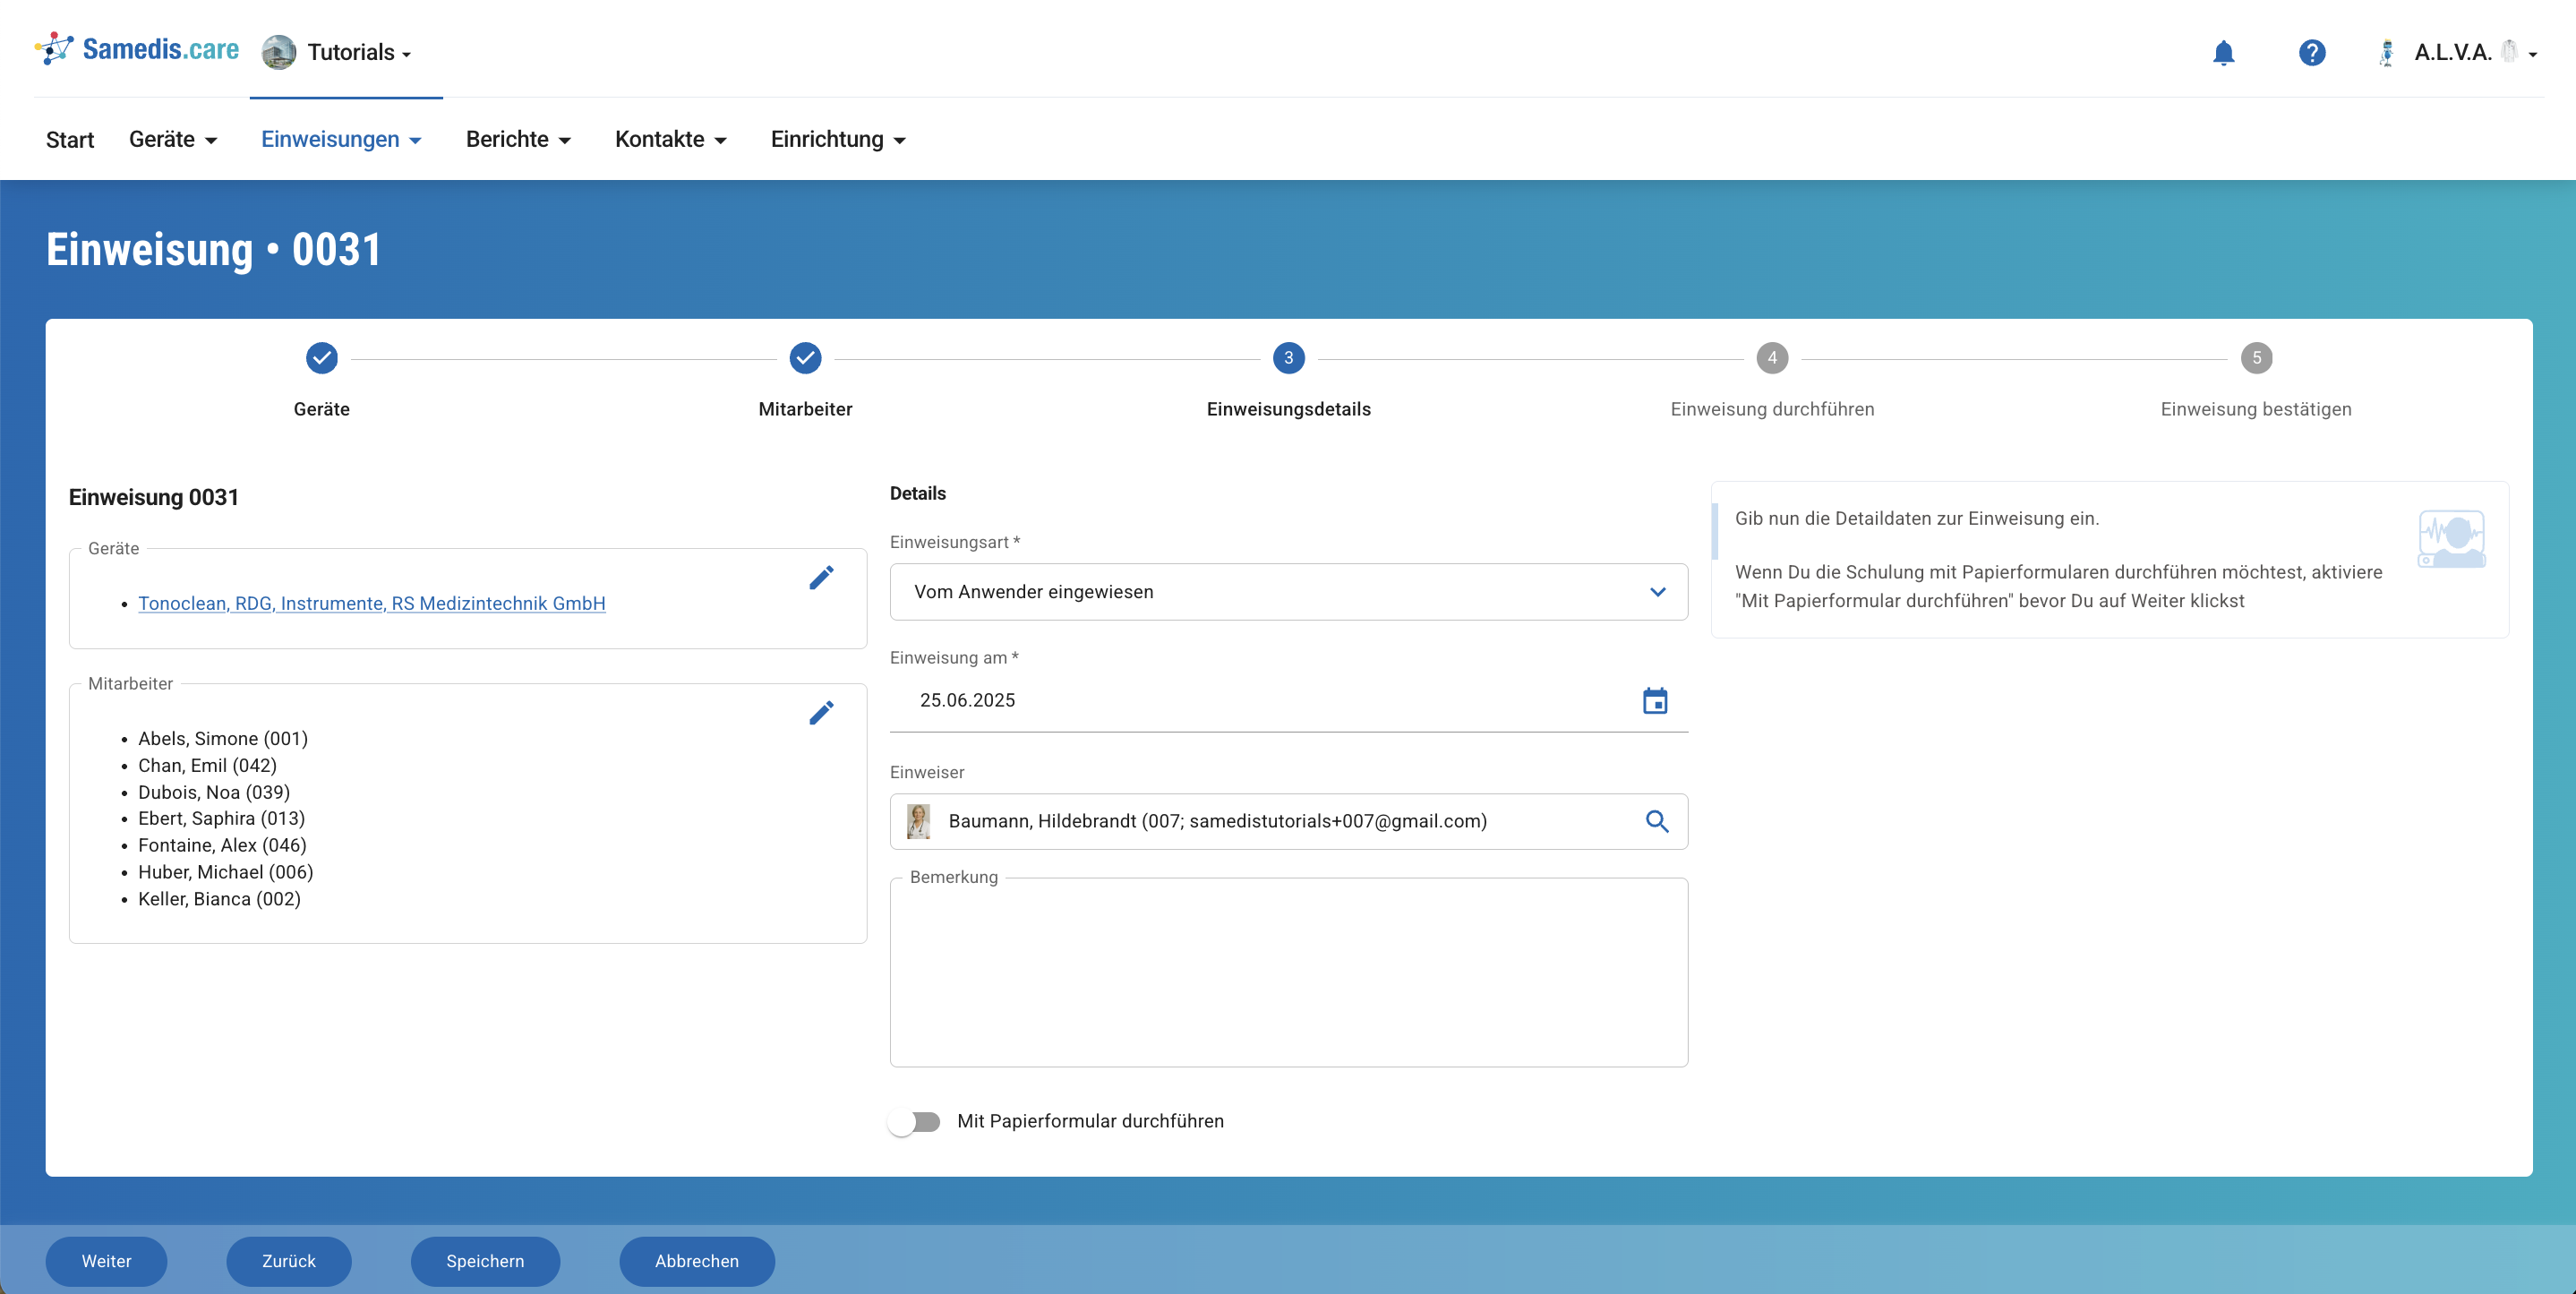The image size is (2576, 1294).
Task: Click the completed Geräte step checkmark
Action: [321, 358]
